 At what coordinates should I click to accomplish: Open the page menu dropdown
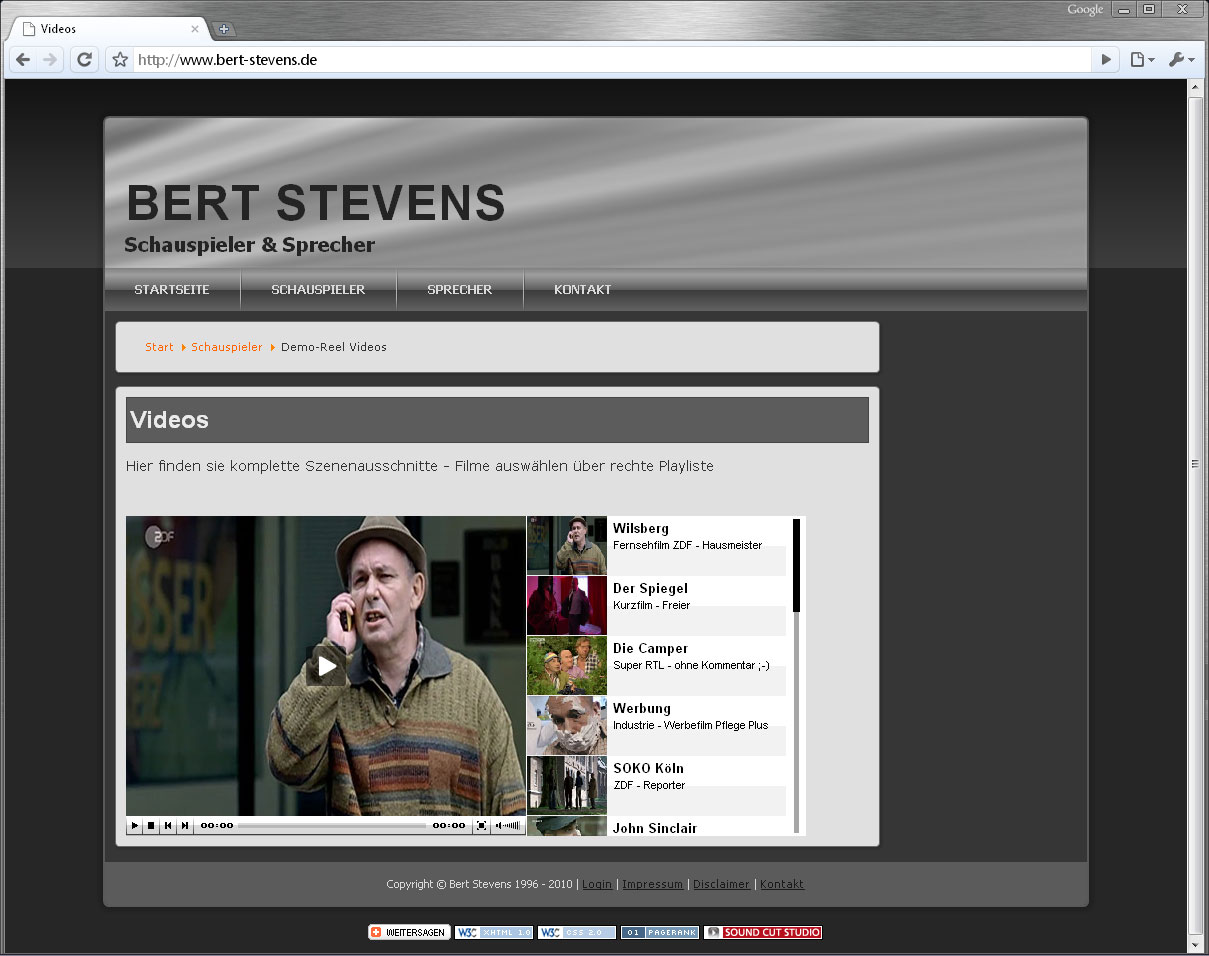1141,60
